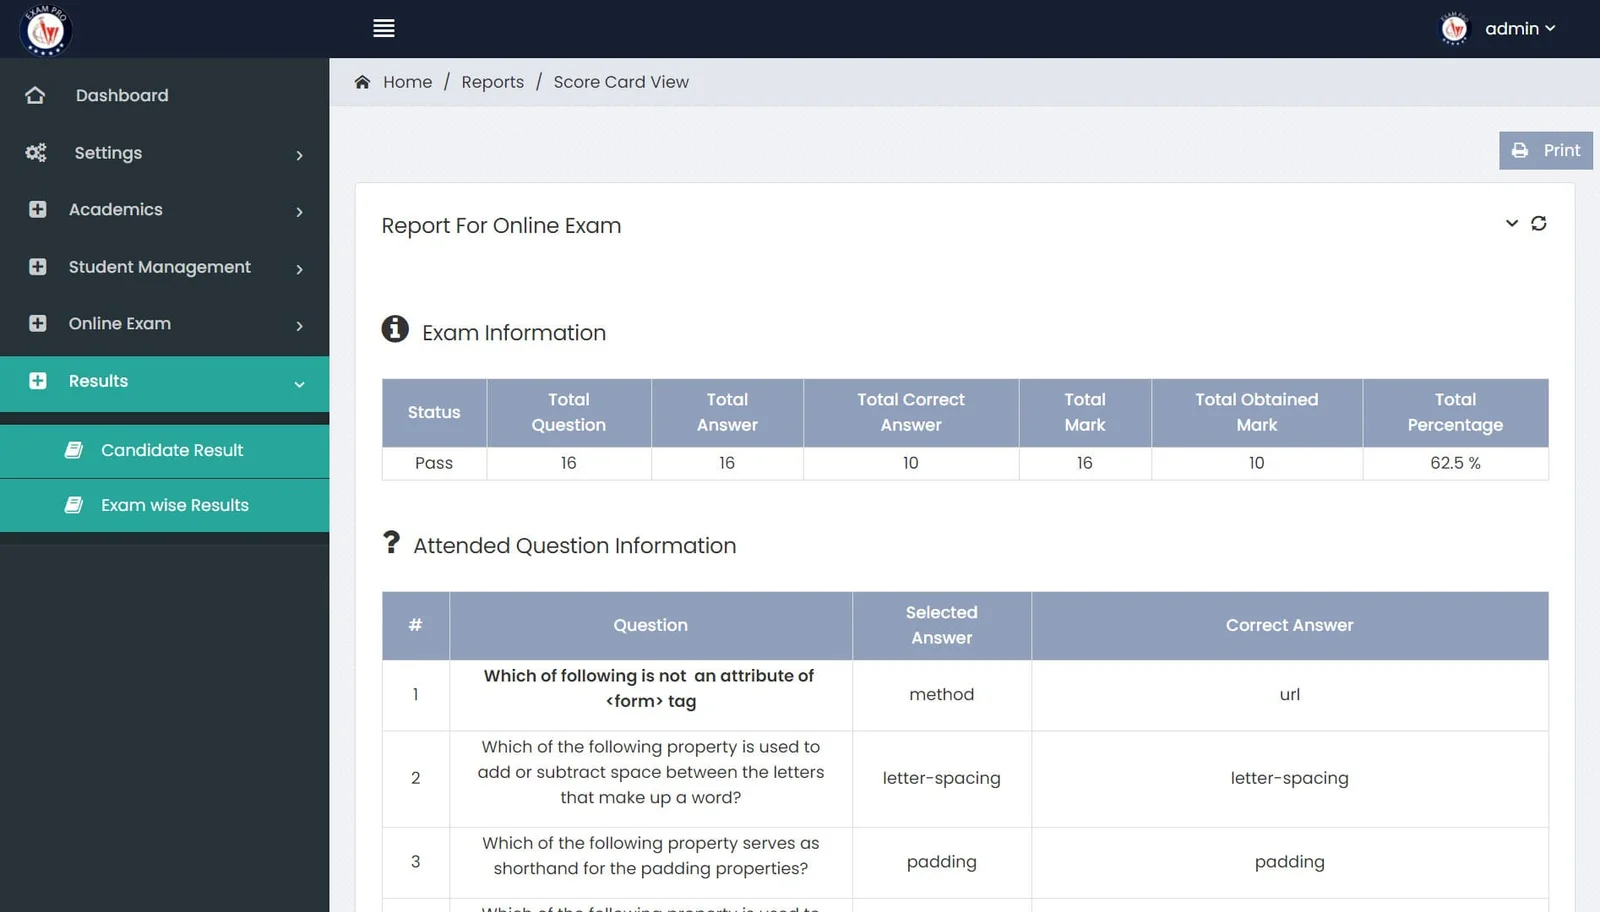Select the 'url' correct answer cell
1600x912 pixels.
pyautogui.click(x=1290, y=695)
